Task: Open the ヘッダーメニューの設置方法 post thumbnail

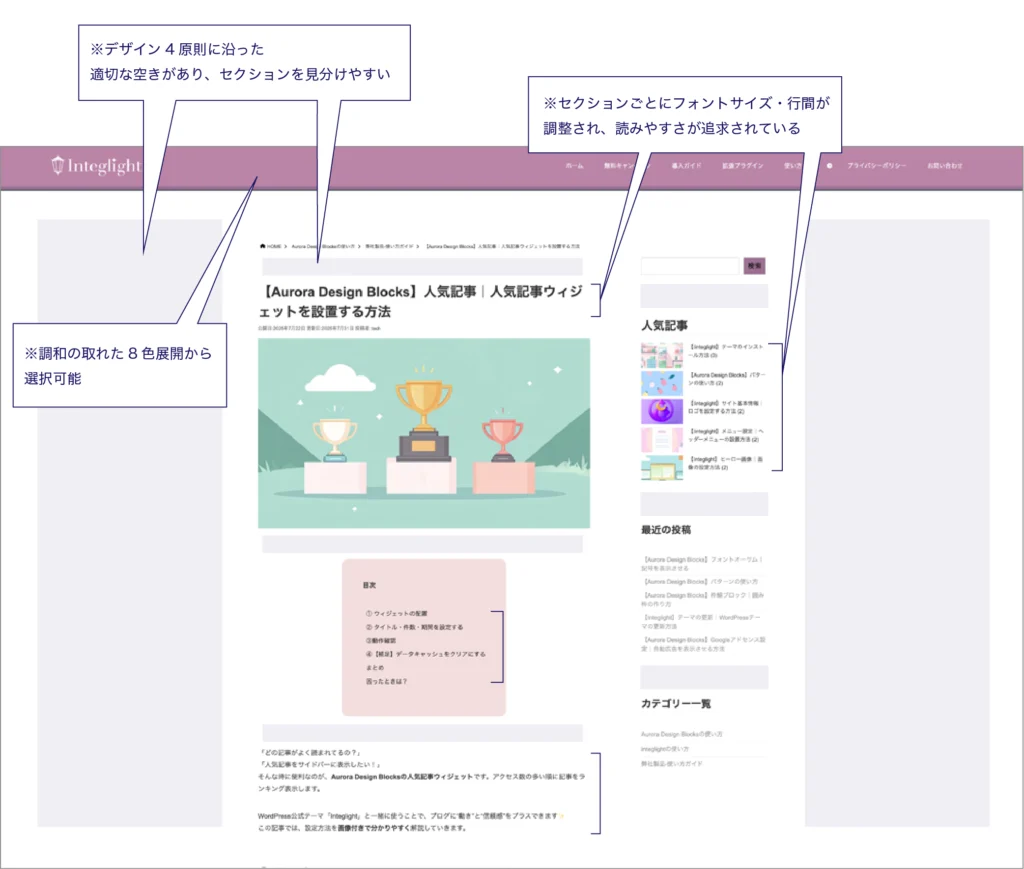Action: (x=661, y=439)
